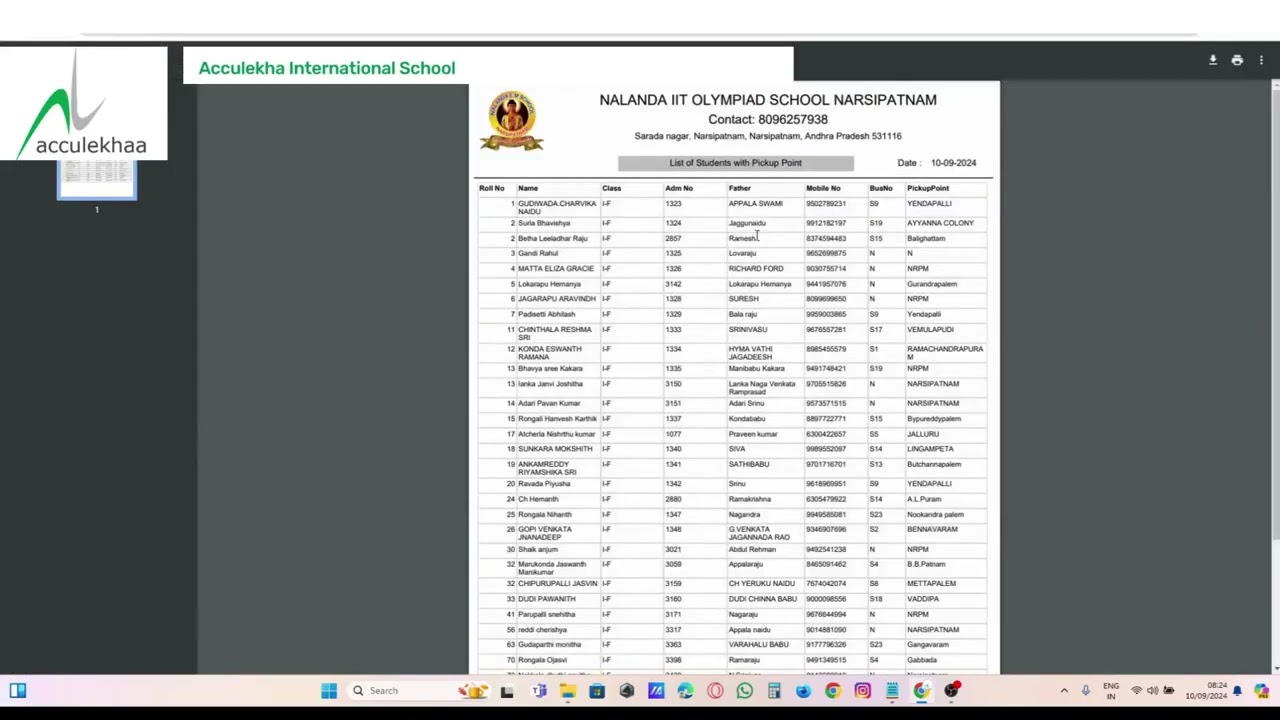Open Task View from the taskbar
This screenshot has height=720, width=1280.
click(507, 690)
